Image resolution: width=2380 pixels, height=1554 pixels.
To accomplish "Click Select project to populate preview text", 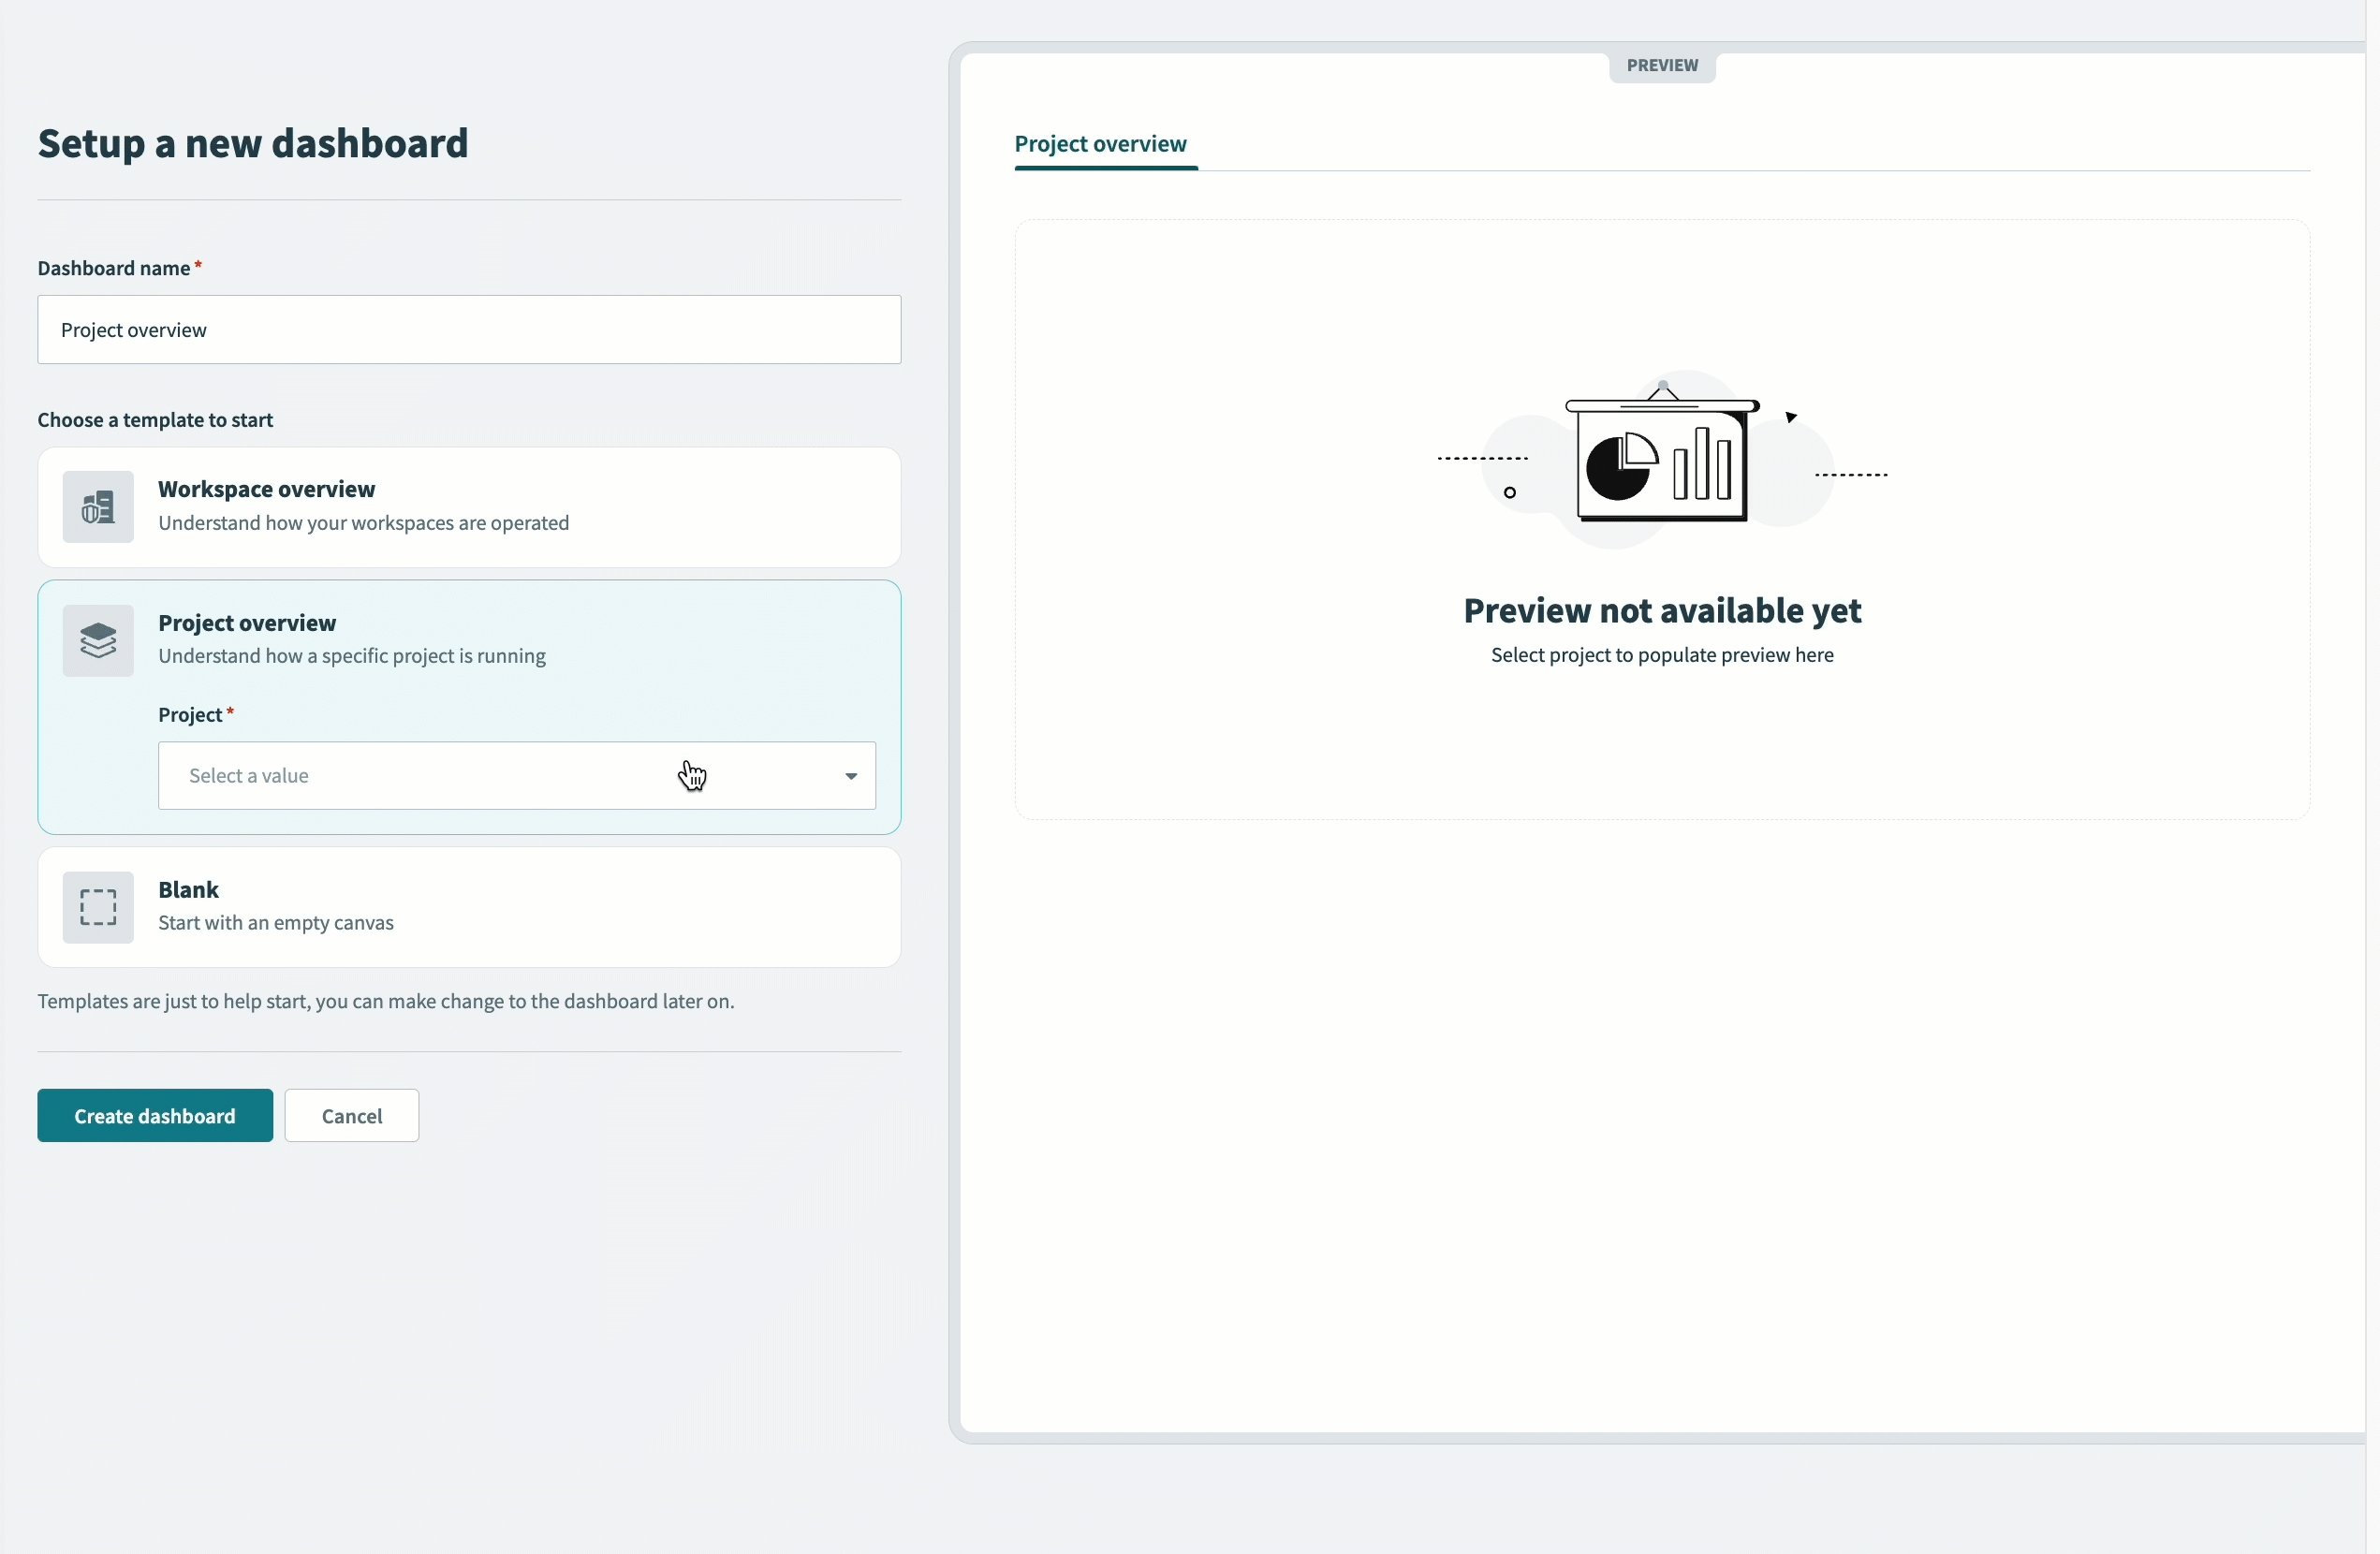I will click(x=1661, y=655).
